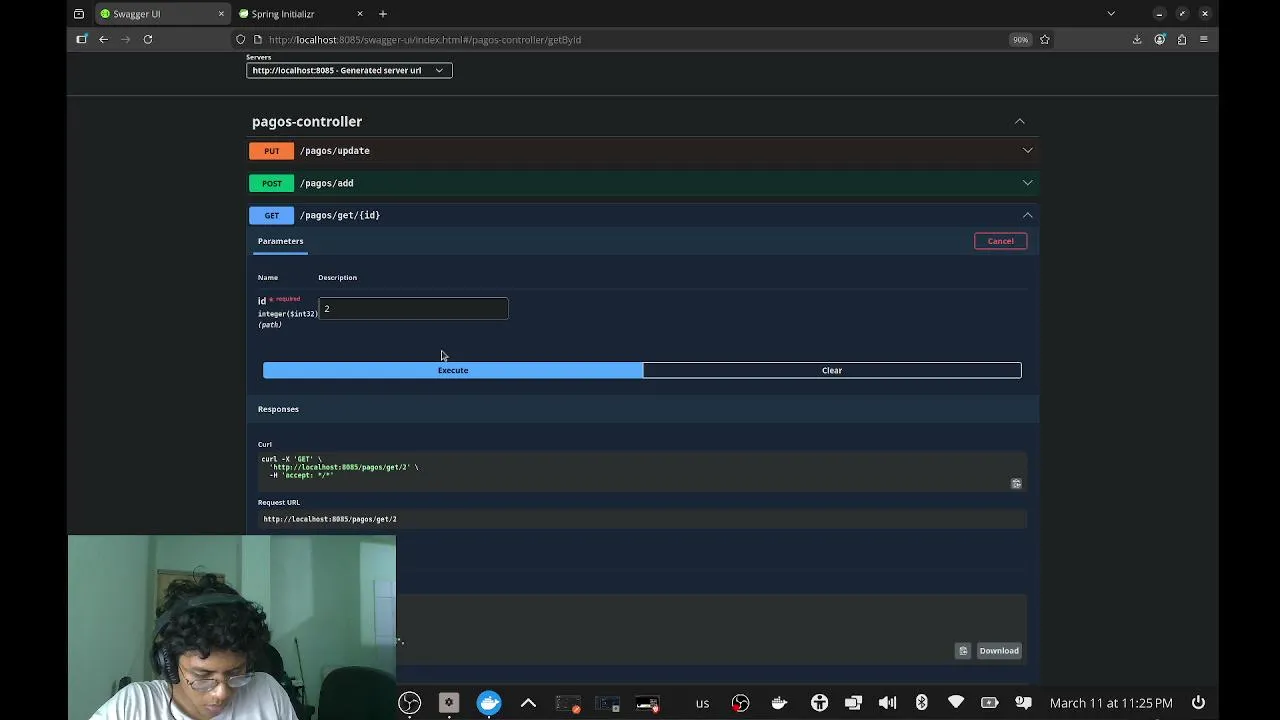The image size is (1280, 720).
Task: Clear the executed response
Action: click(832, 370)
